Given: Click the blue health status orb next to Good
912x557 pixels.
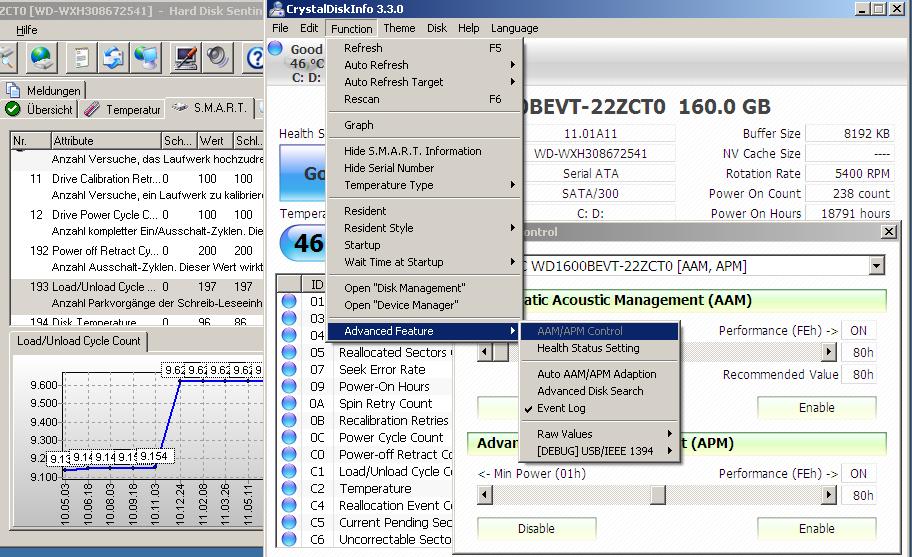Looking at the screenshot, I should pos(276,49).
